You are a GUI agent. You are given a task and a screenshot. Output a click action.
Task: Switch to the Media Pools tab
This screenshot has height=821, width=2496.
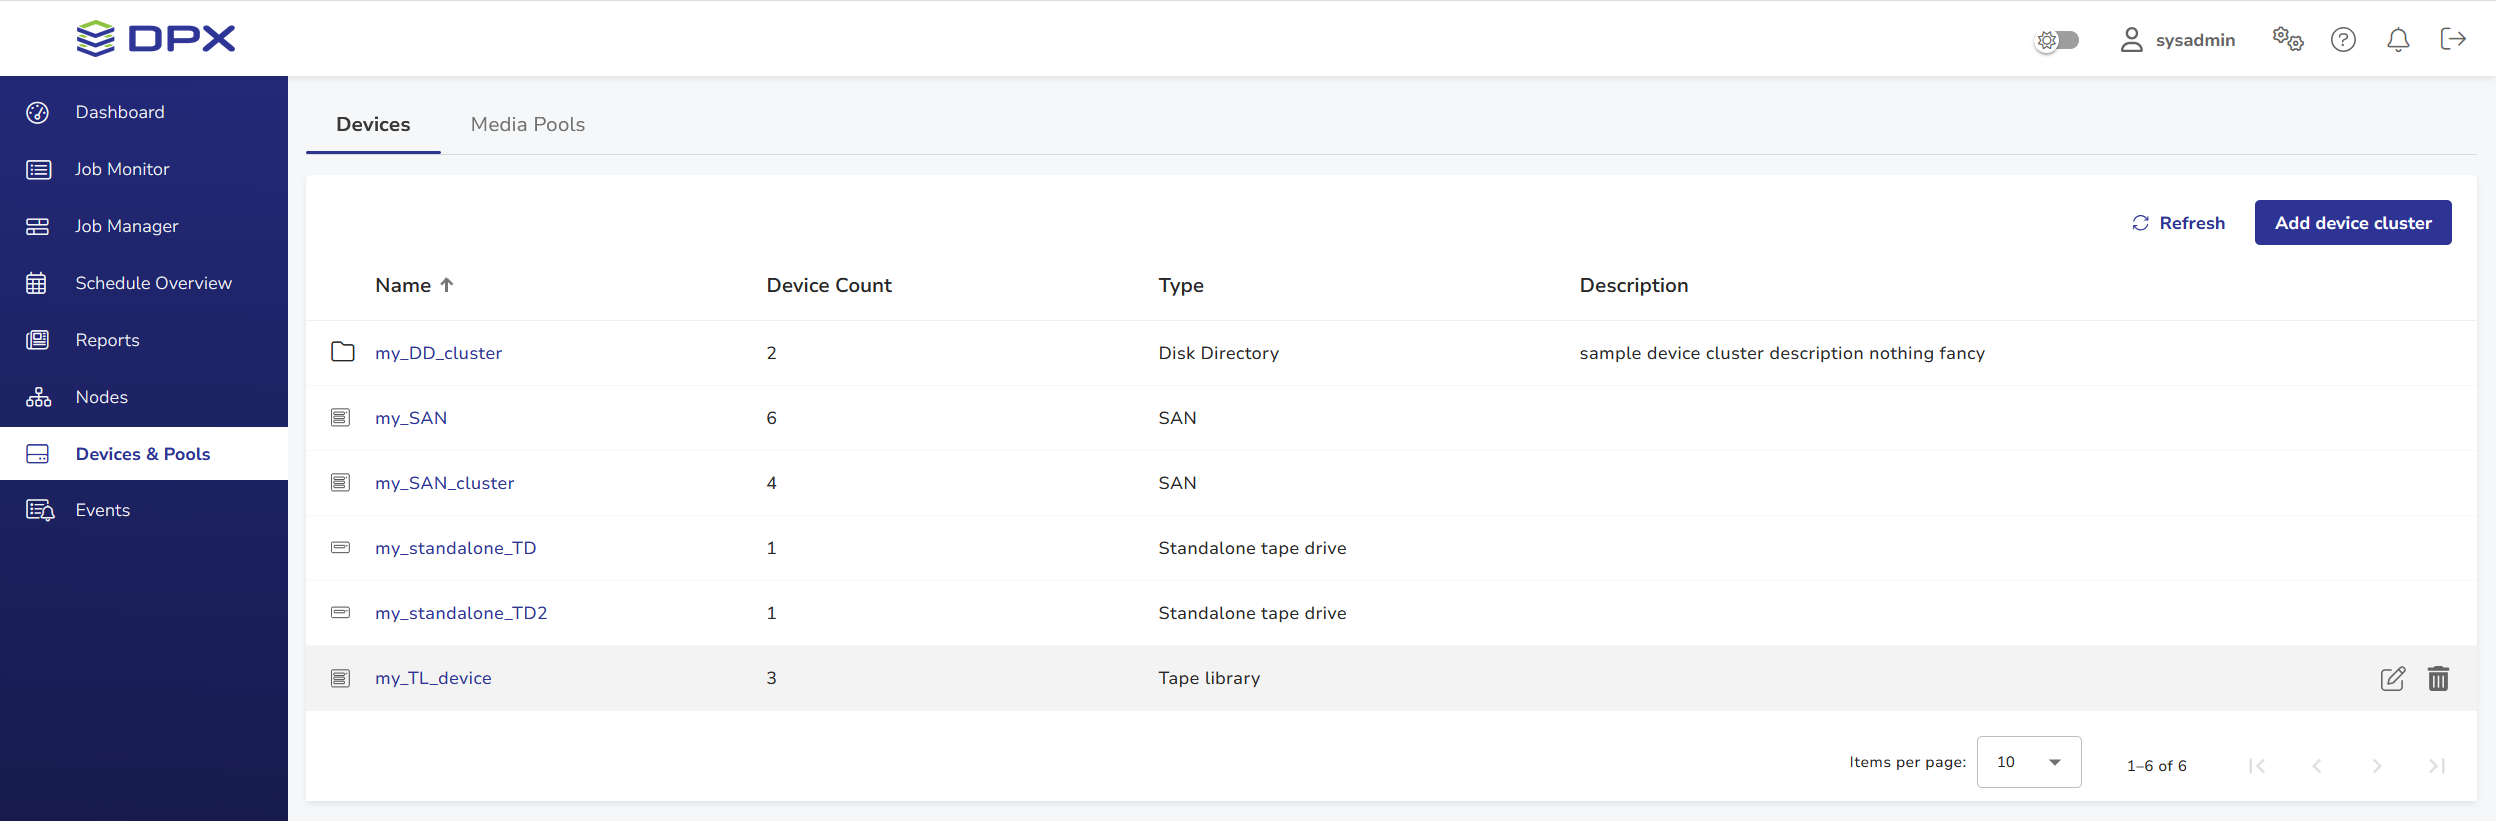tap(528, 125)
